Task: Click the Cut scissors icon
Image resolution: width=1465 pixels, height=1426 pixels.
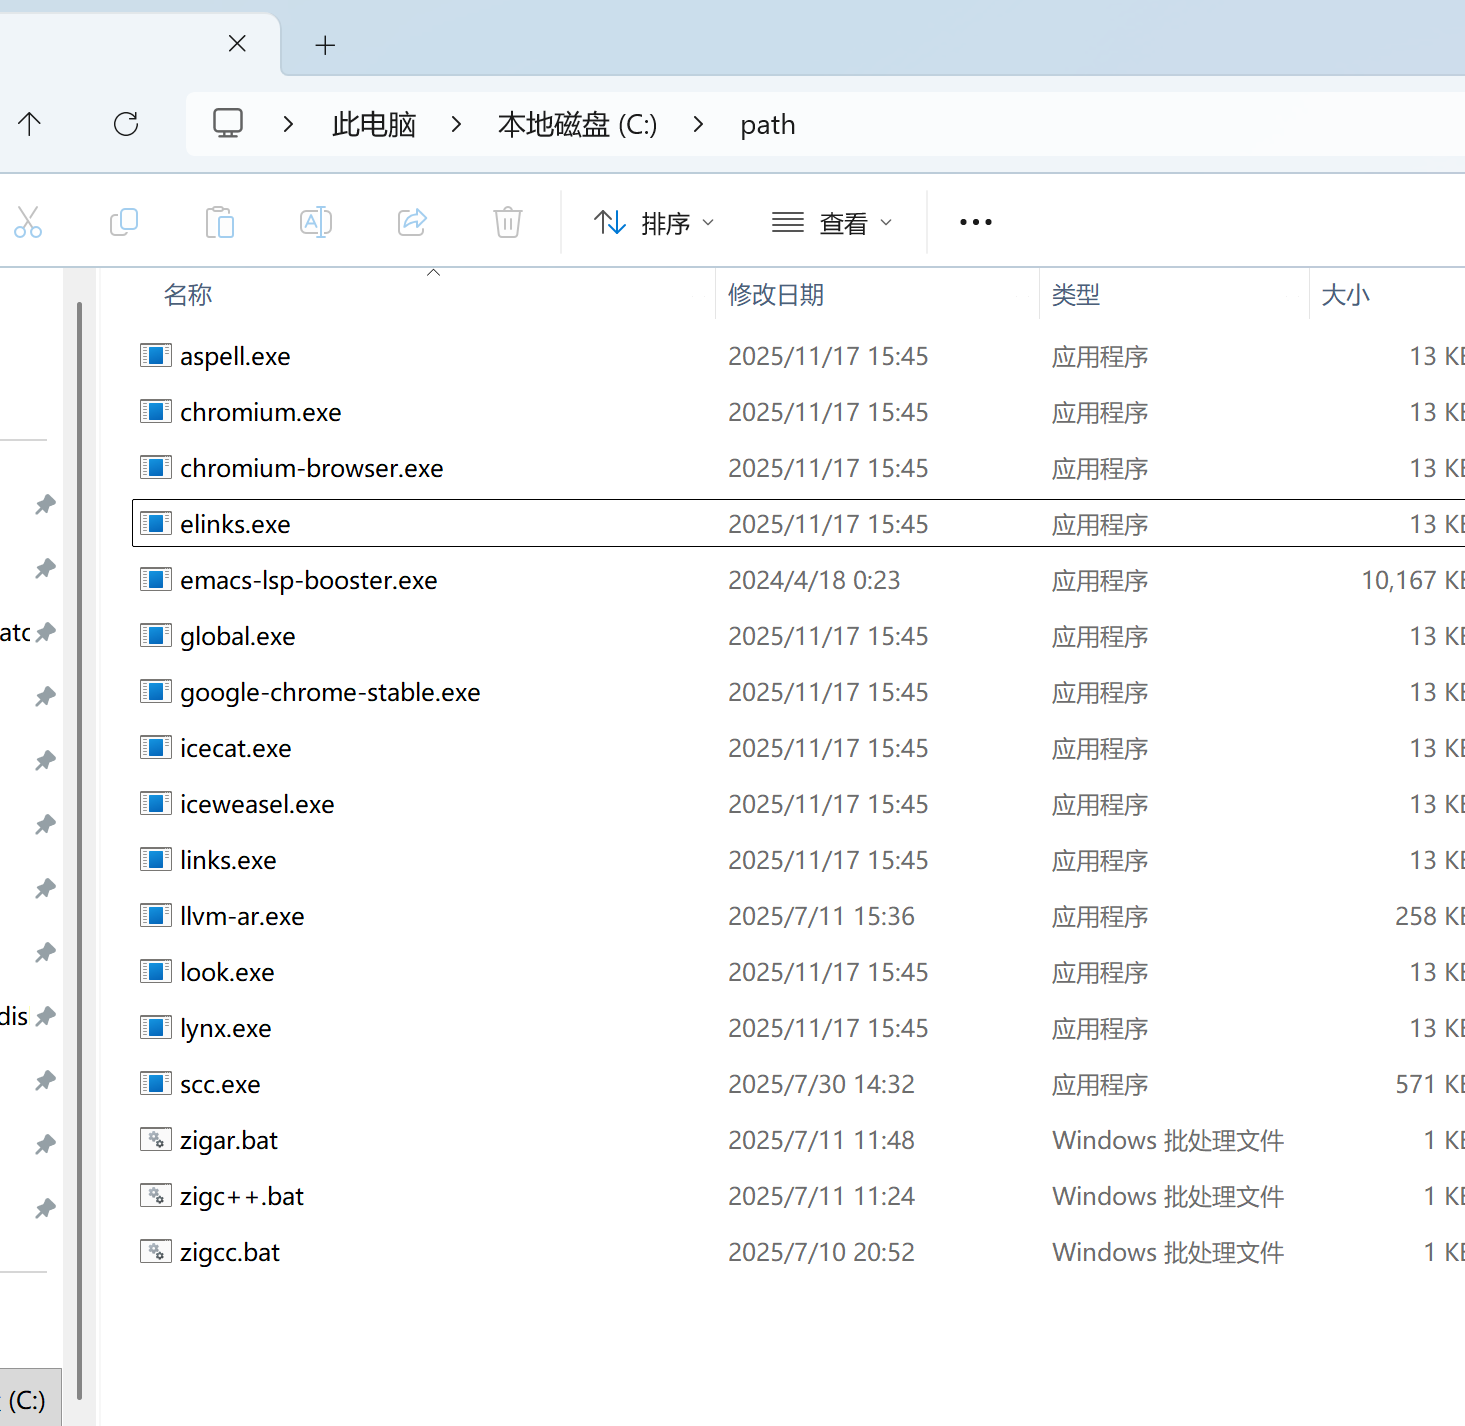Action: (x=28, y=222)
